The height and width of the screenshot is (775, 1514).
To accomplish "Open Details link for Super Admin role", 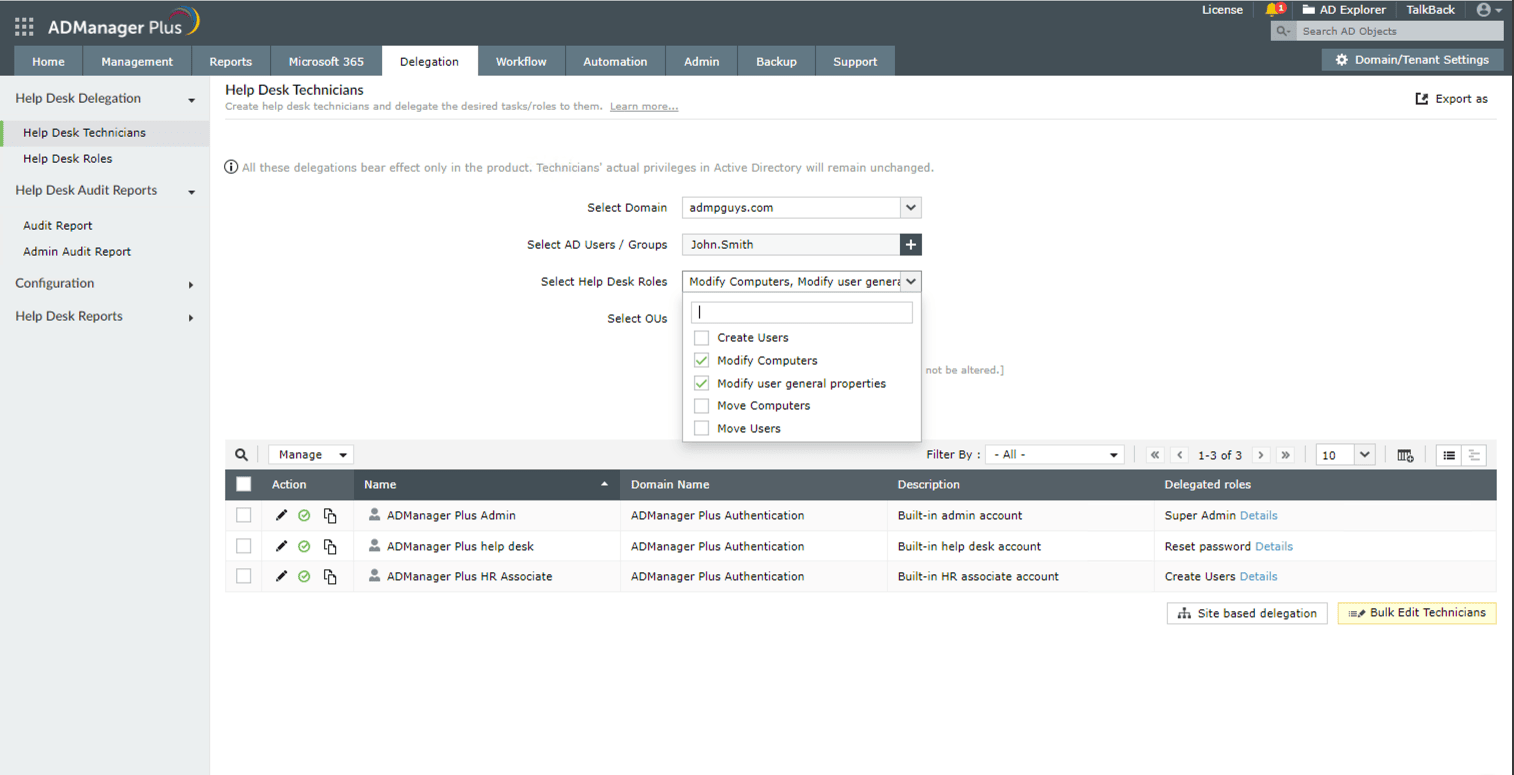I will [x=1258, y=516].
